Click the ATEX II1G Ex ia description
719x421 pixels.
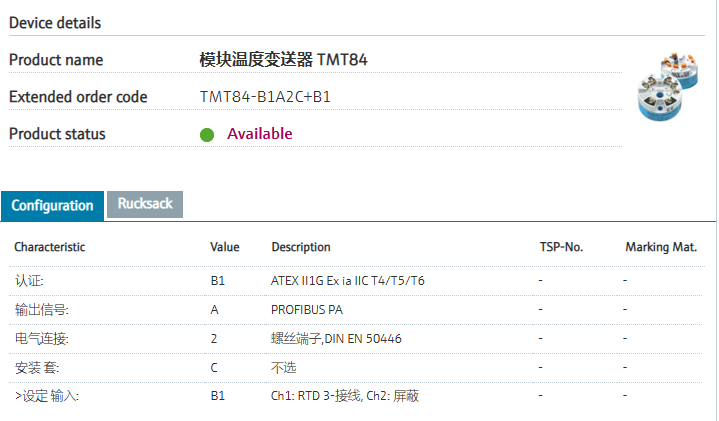[x=347, y=281]
